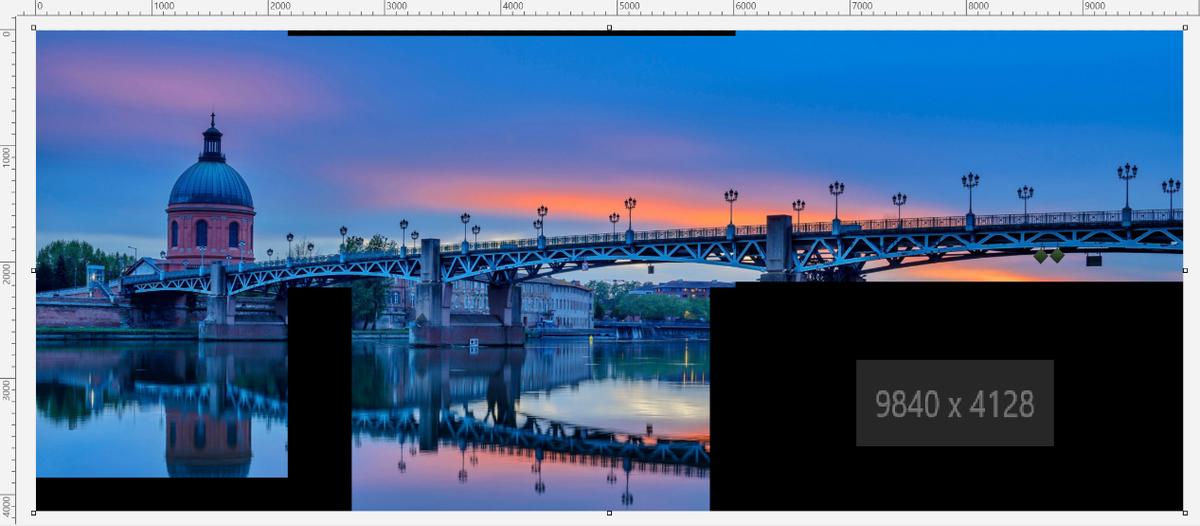Click the 9840 x 4128 dimensions label
Screen dimensions: 1200x526
tap(954, 403)
